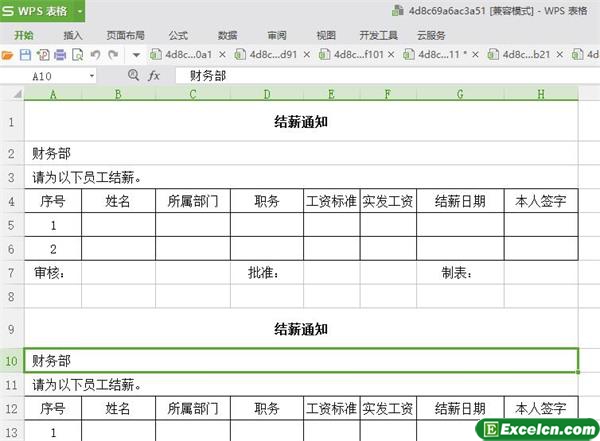
Task: Select the 视图 tab
Action: (x=326, y=36)
